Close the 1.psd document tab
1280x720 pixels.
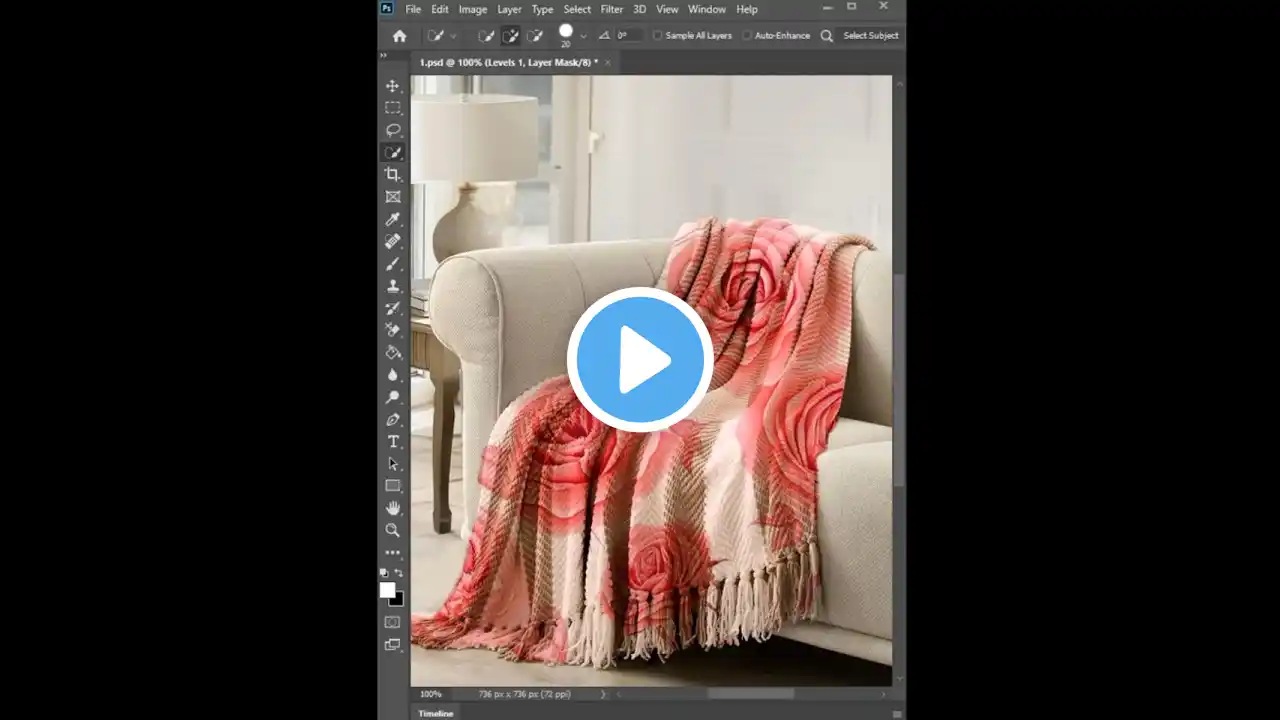(607, 62)
